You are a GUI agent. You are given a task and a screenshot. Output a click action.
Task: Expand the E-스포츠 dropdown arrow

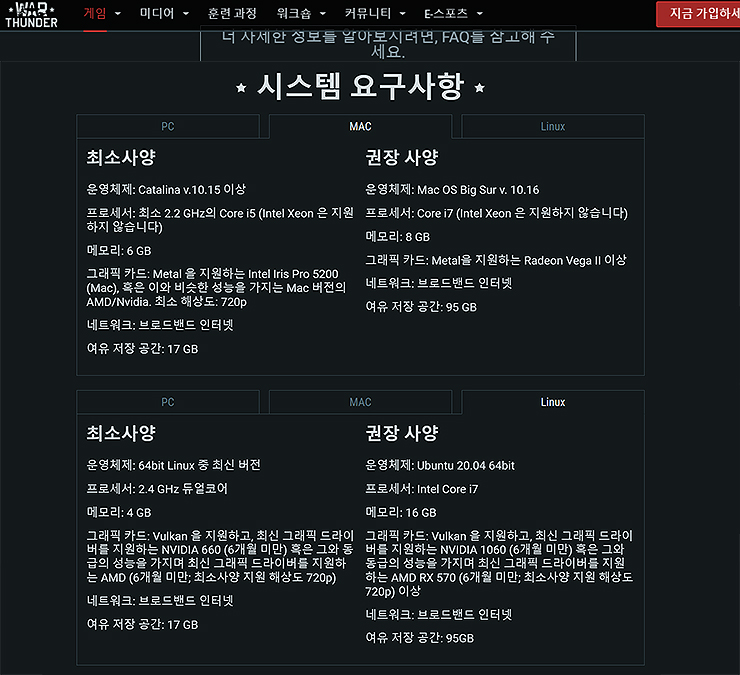pyautogui.click(x=479, y=14)
